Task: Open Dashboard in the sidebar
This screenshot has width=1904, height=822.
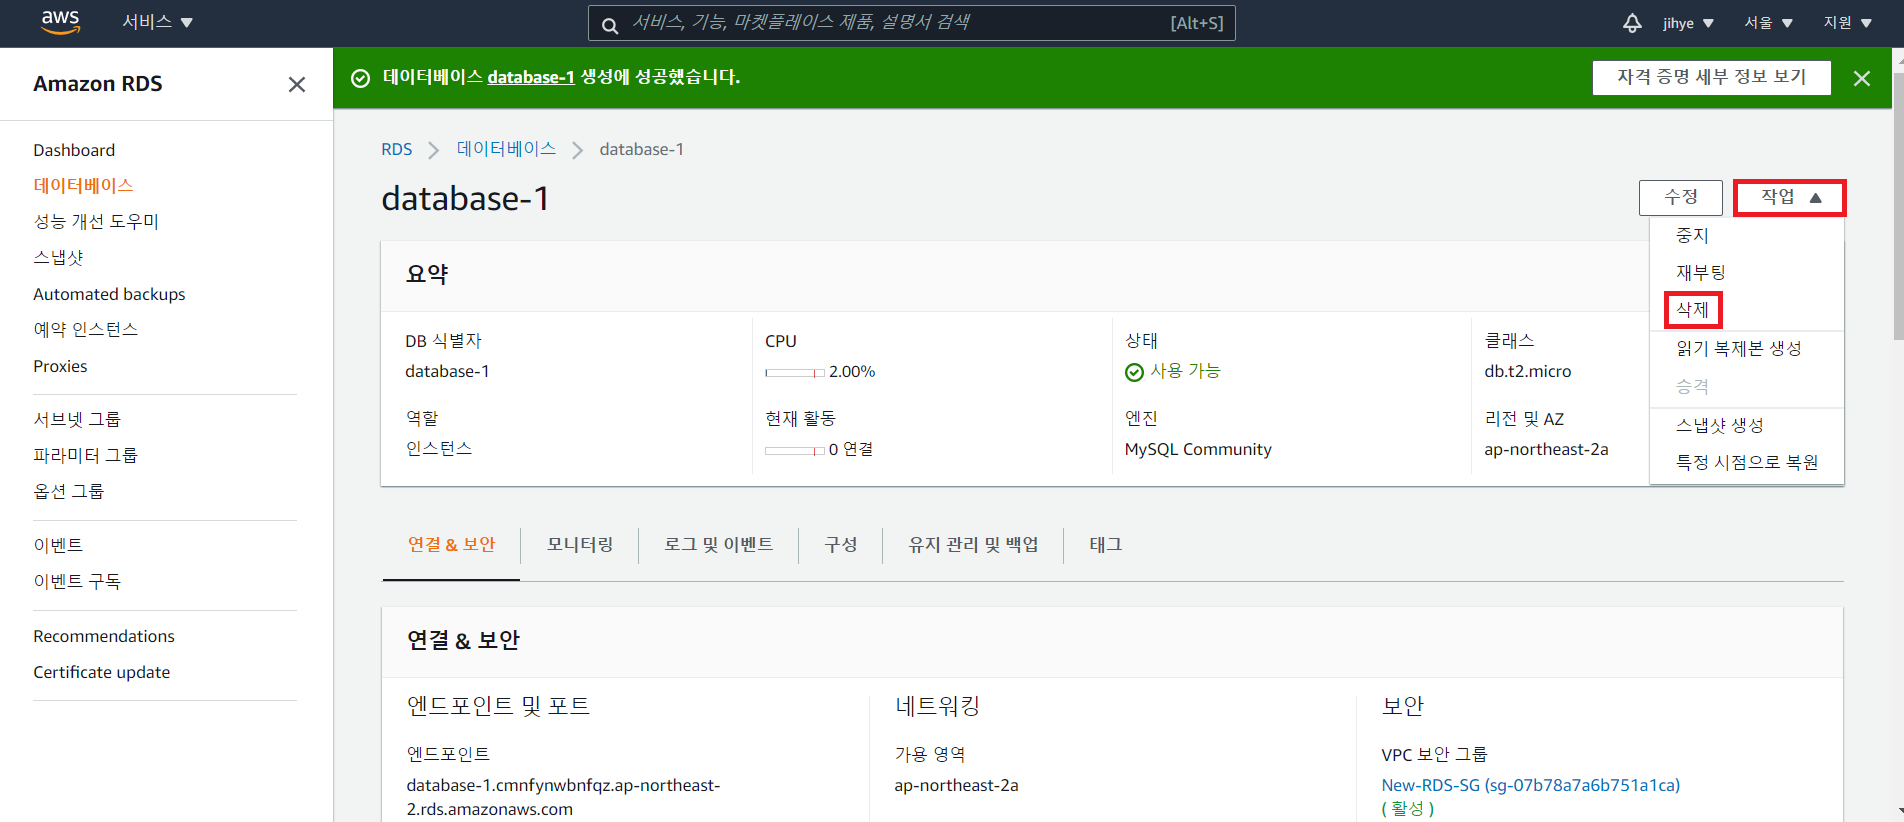Action: click(74, 150)
